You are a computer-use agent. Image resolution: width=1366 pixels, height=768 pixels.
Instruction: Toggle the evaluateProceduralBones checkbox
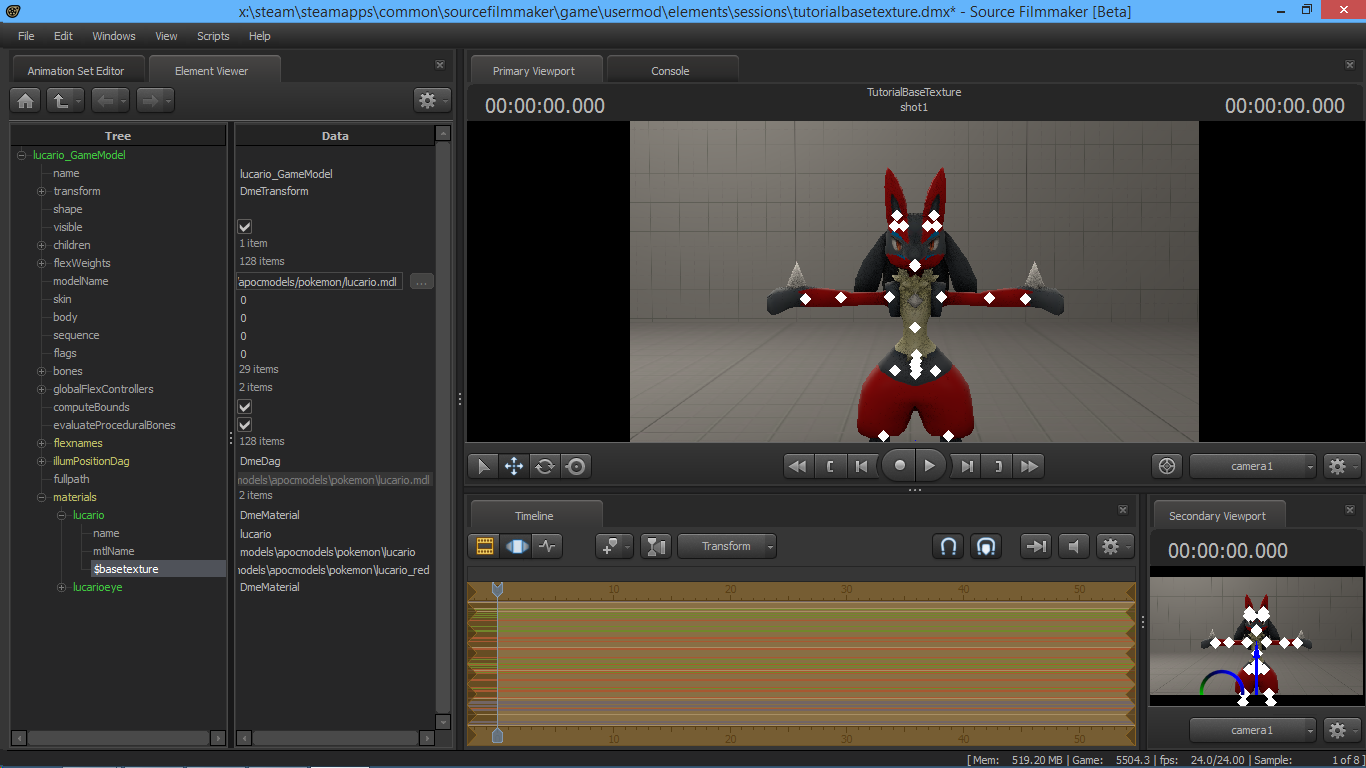pyautogui.click(x=245, y=425)
